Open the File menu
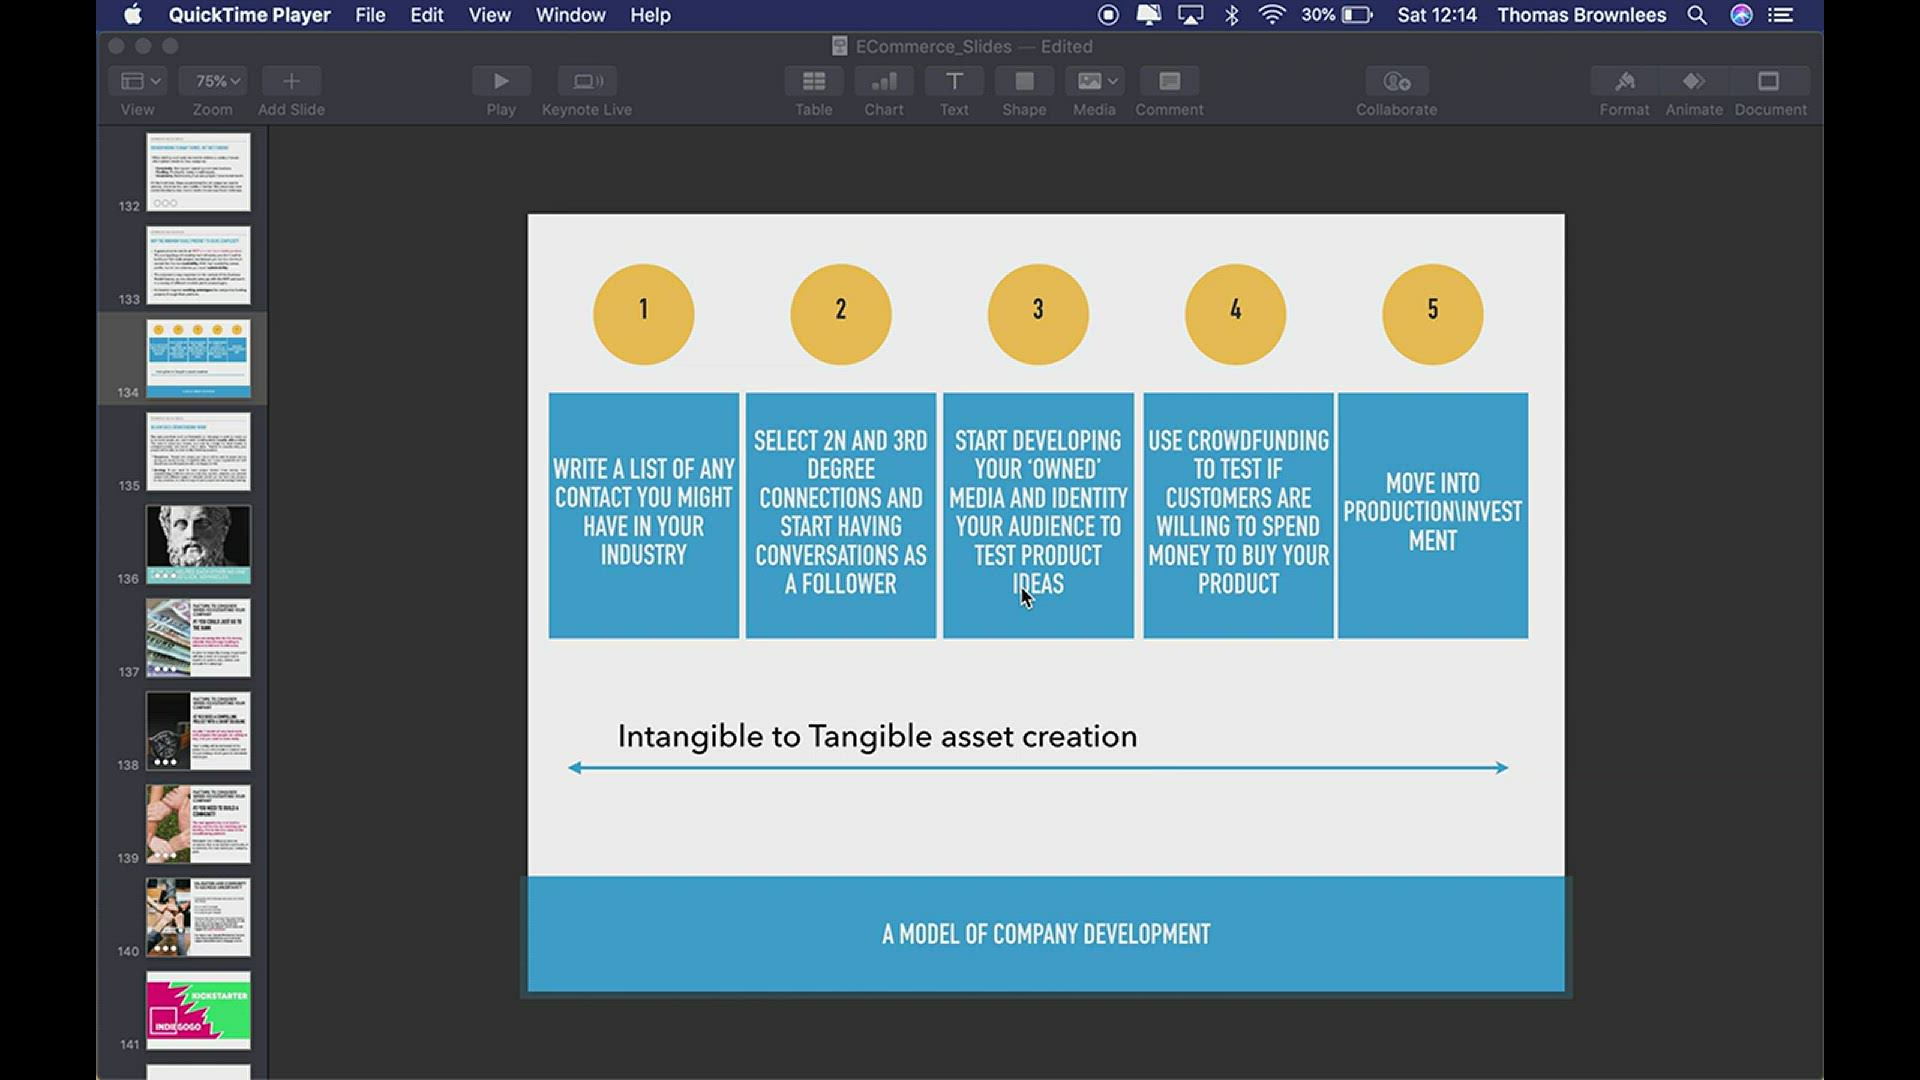This screenshot has height=1080, width=1920. [370, 15]
